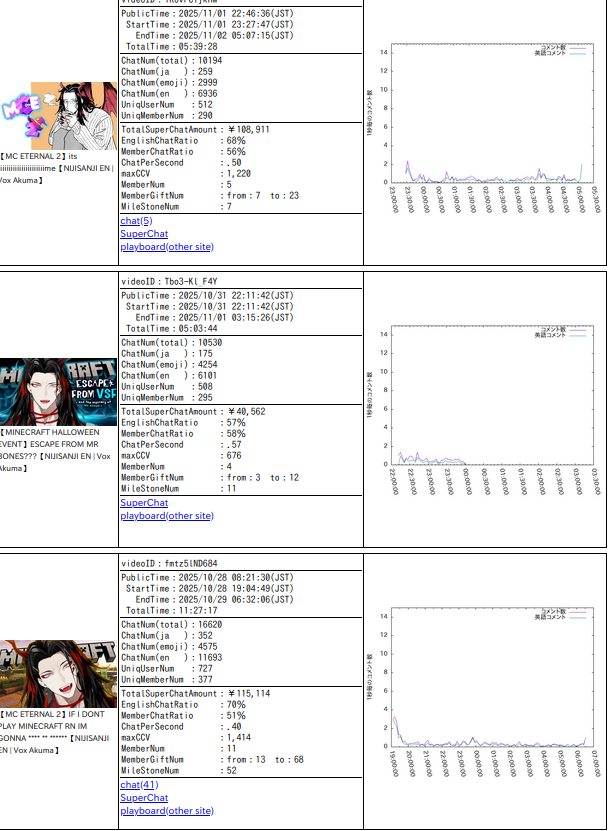The image size is (608, 831).
Task: Click maxCCV 1,414 row
Action: (x=186, y=737)
